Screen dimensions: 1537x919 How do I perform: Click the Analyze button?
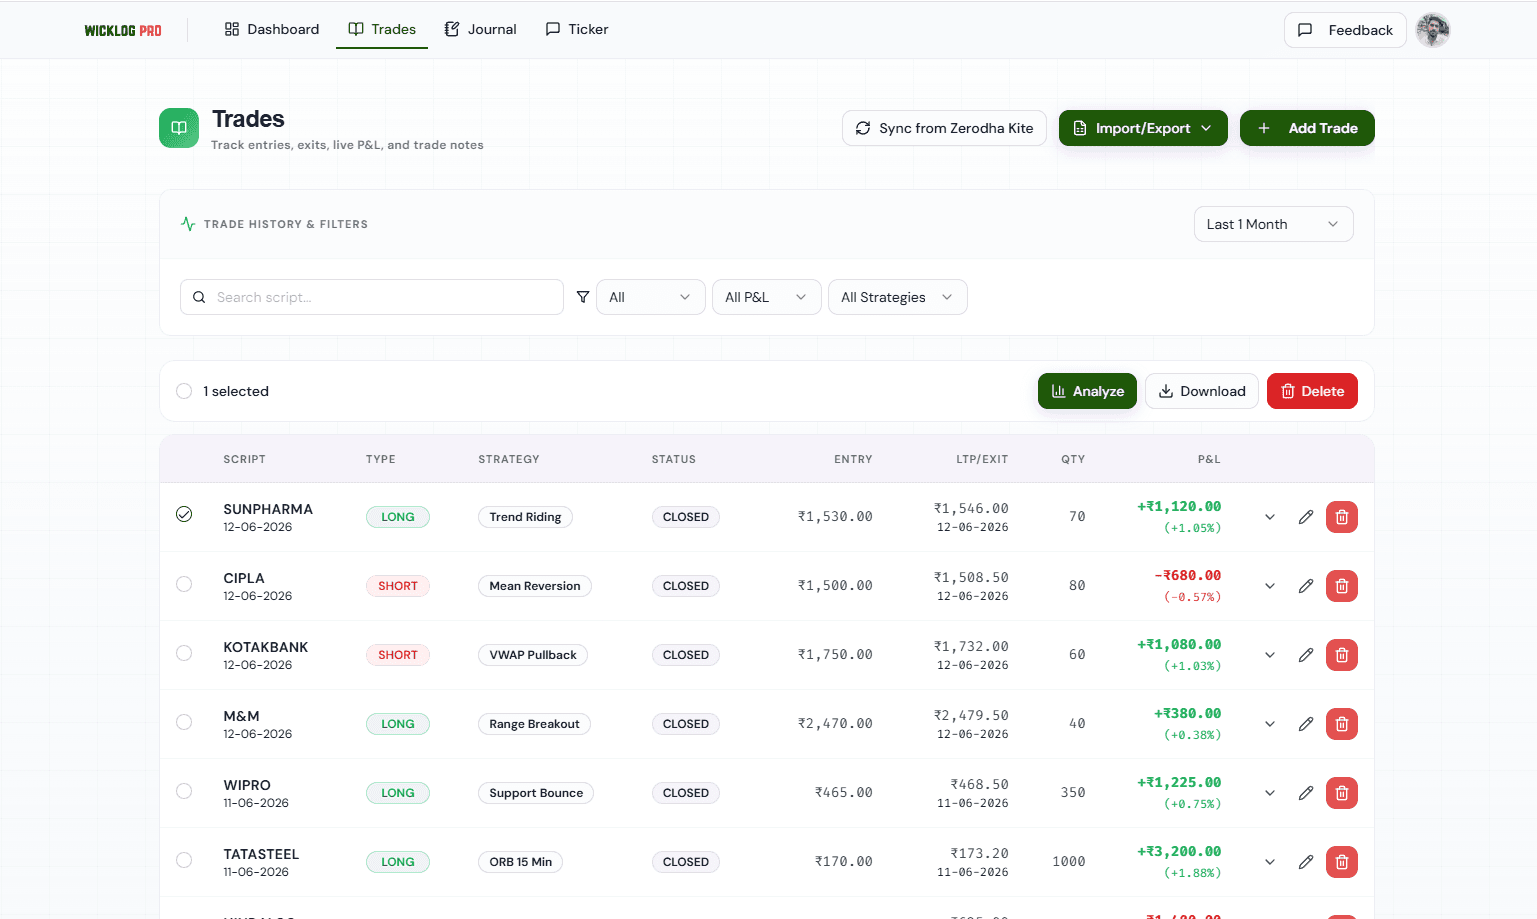pyautogui.click(x=1087, y=391)
